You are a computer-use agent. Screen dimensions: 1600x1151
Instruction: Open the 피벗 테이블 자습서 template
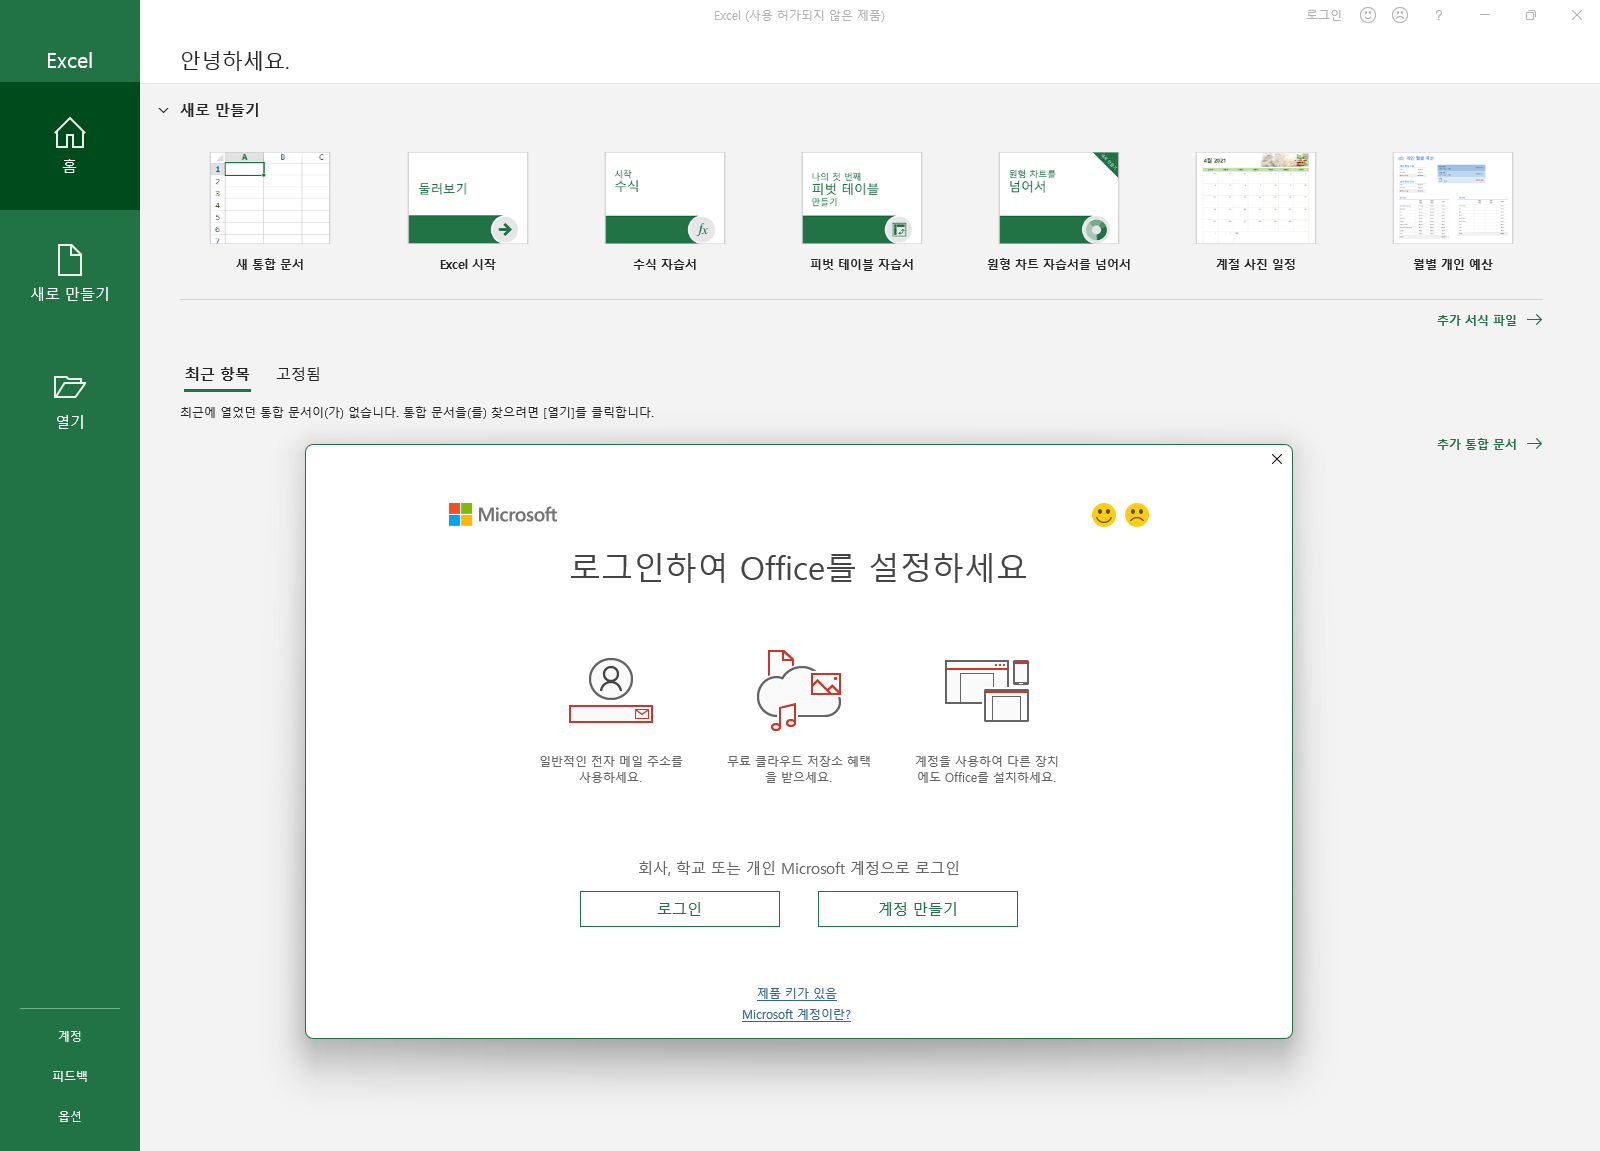coord(862,212)
